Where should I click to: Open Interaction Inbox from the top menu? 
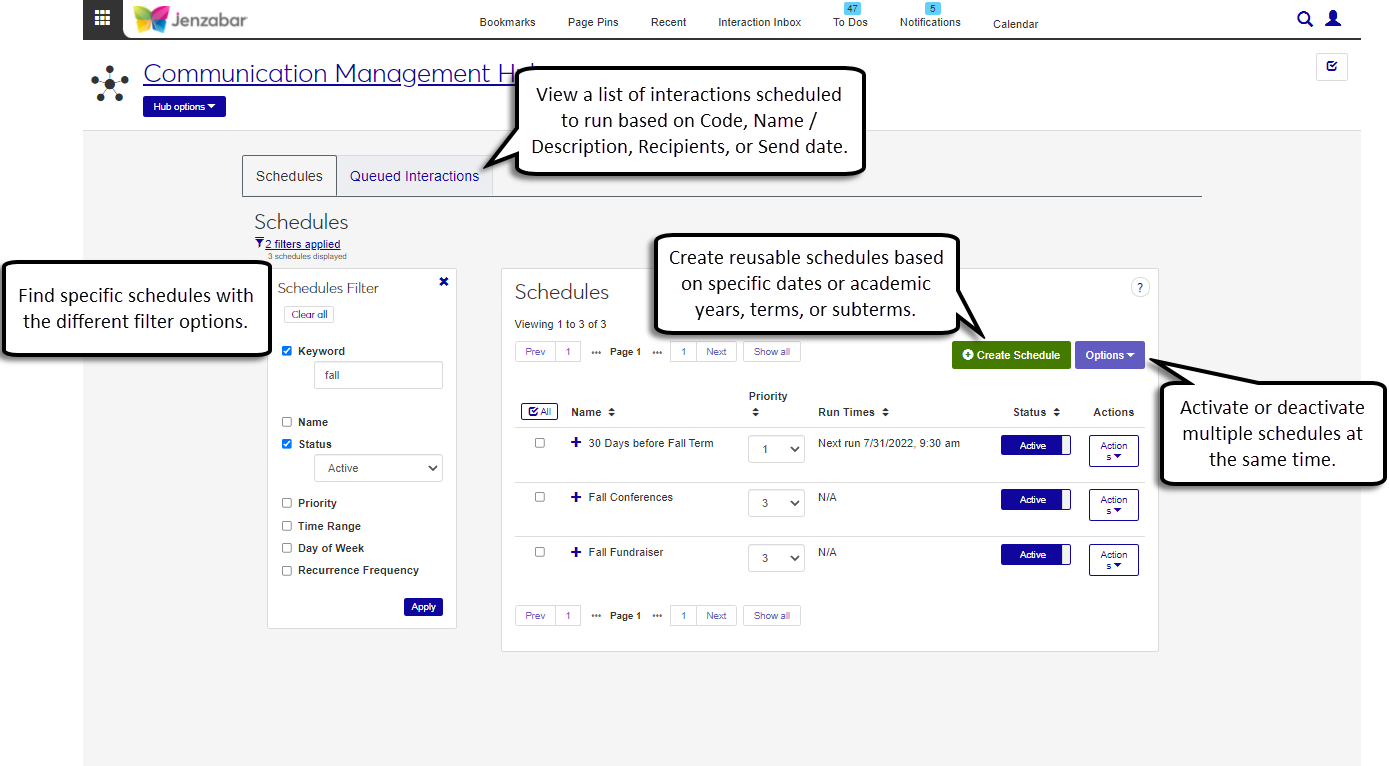759,22
